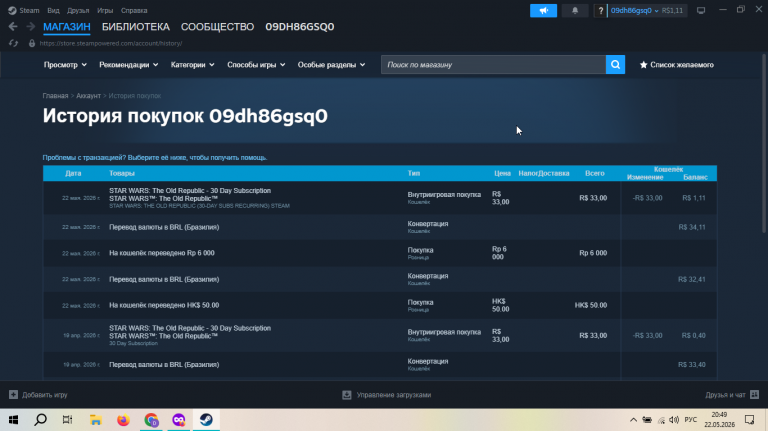
Task: Open the notifications bell
Action: [575, 10]
